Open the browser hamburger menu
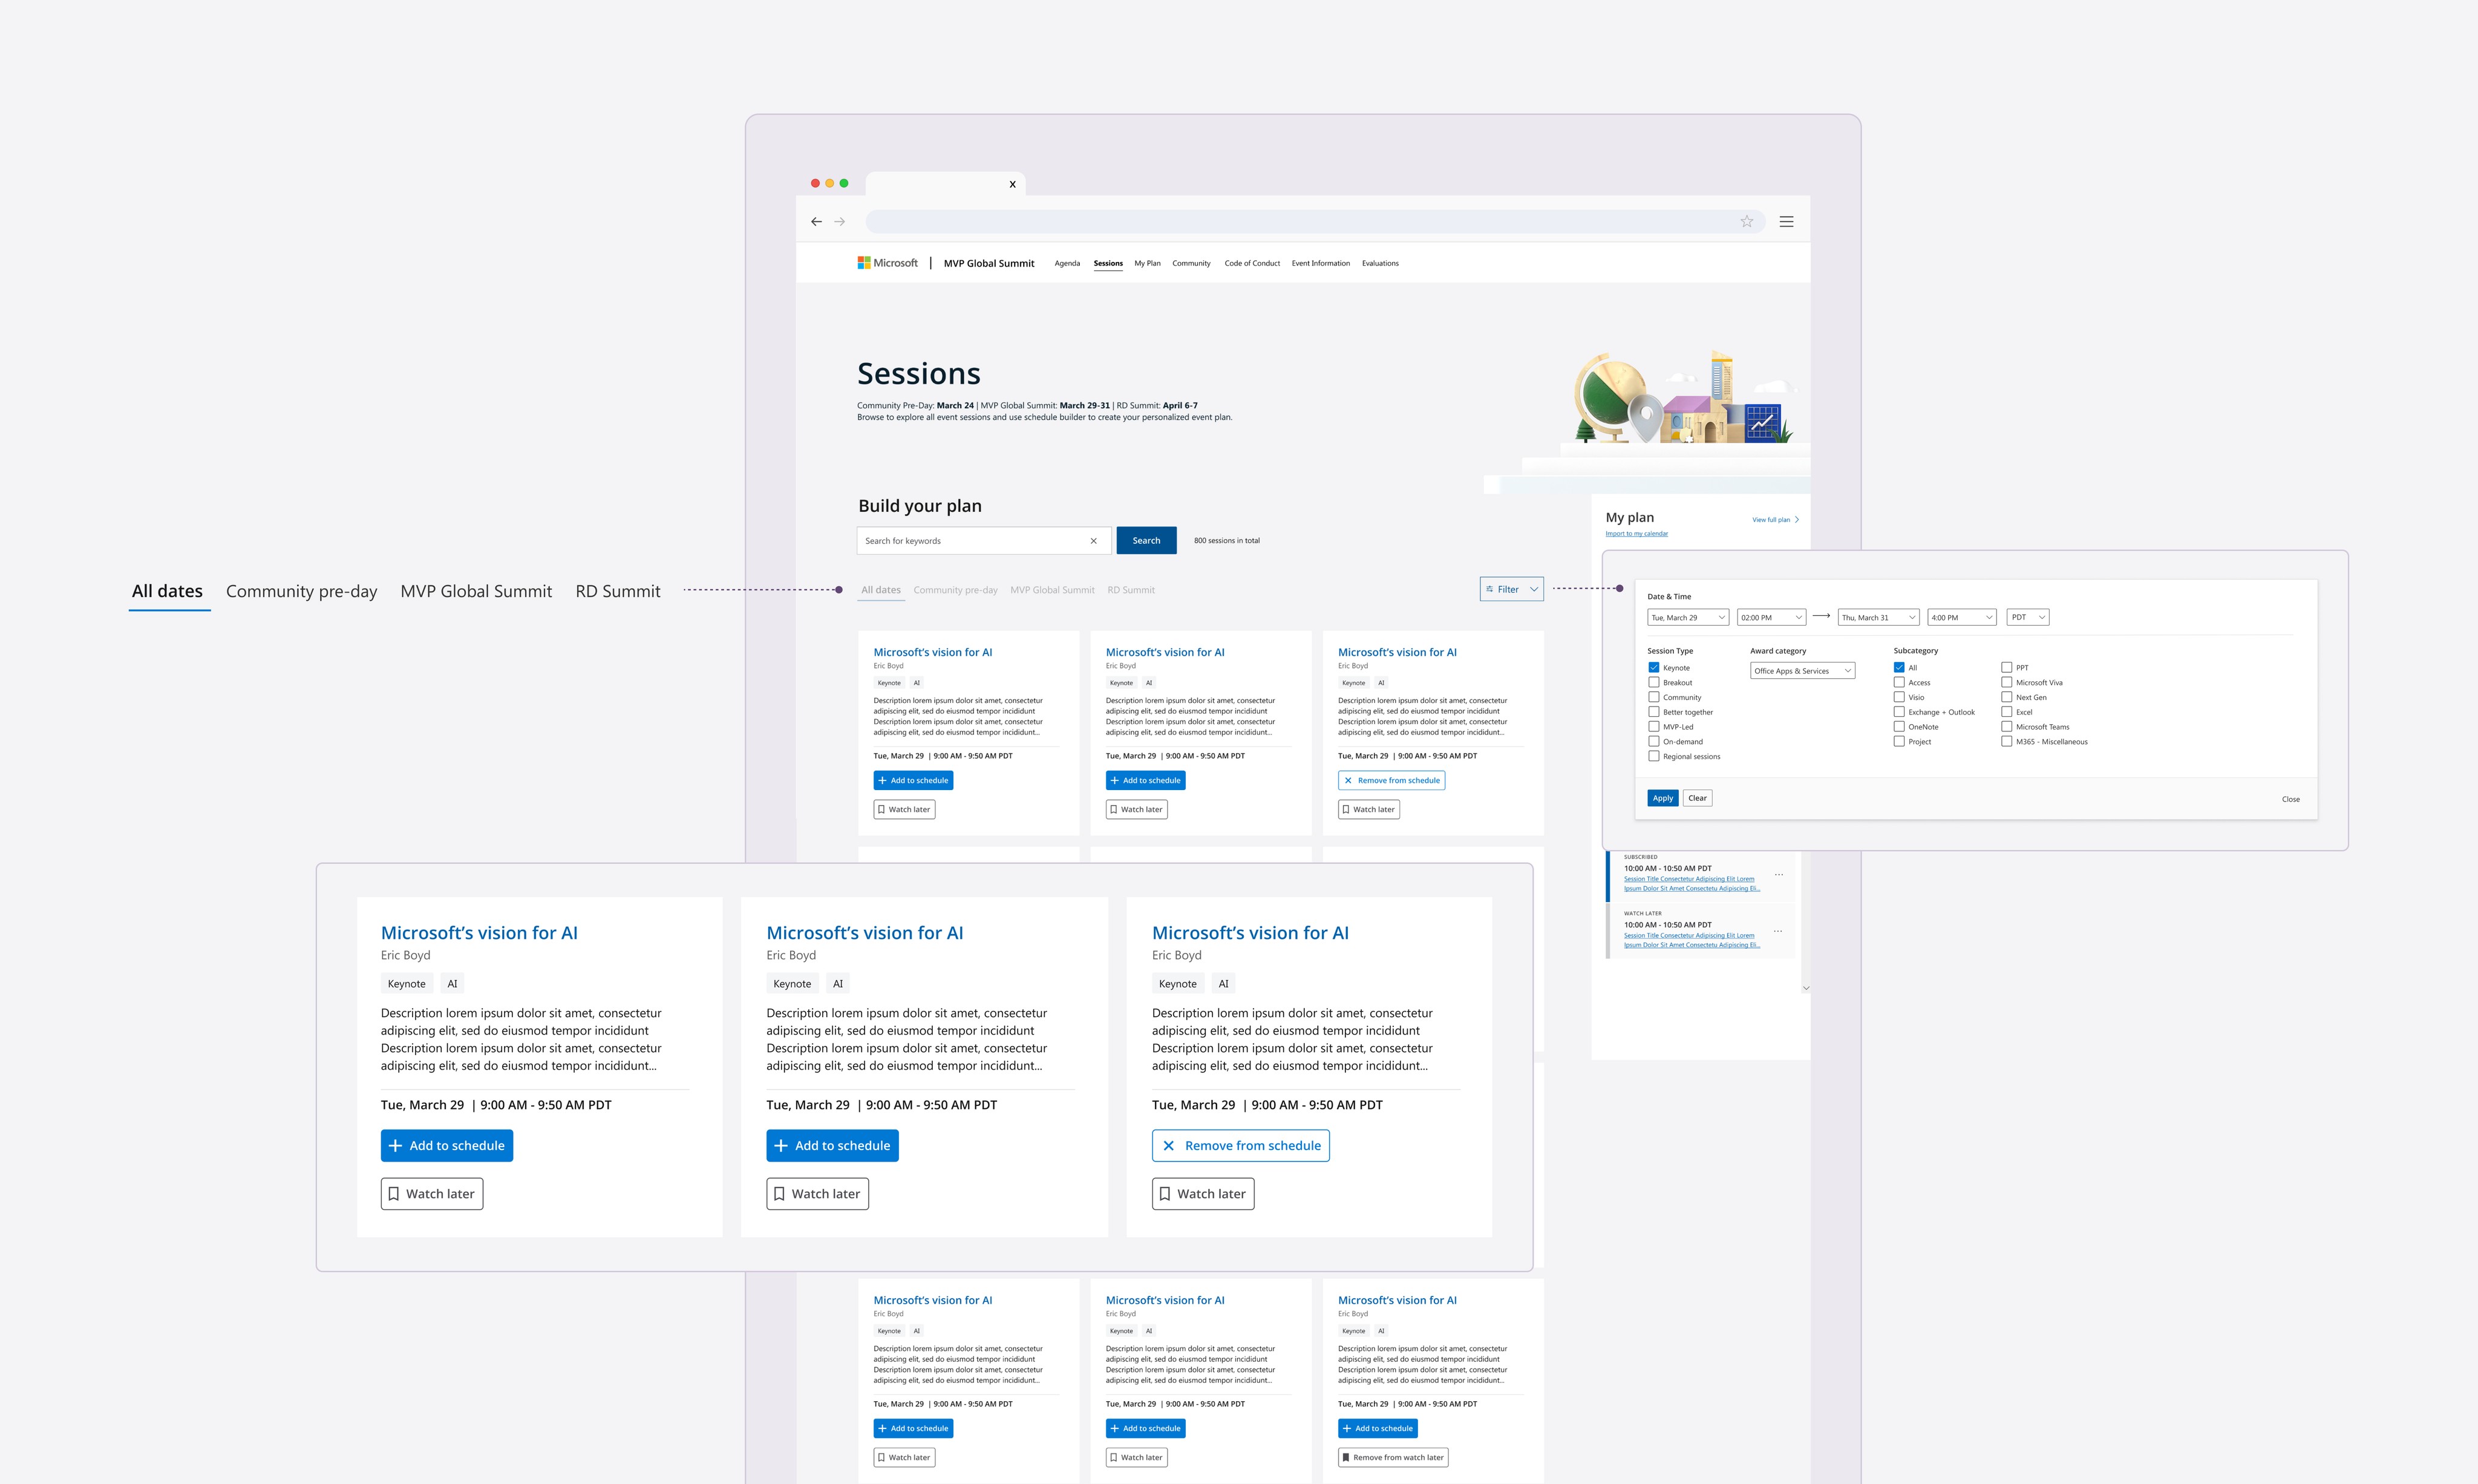Viewport: 2478px width, 1484px height. tap(1786, 222)
